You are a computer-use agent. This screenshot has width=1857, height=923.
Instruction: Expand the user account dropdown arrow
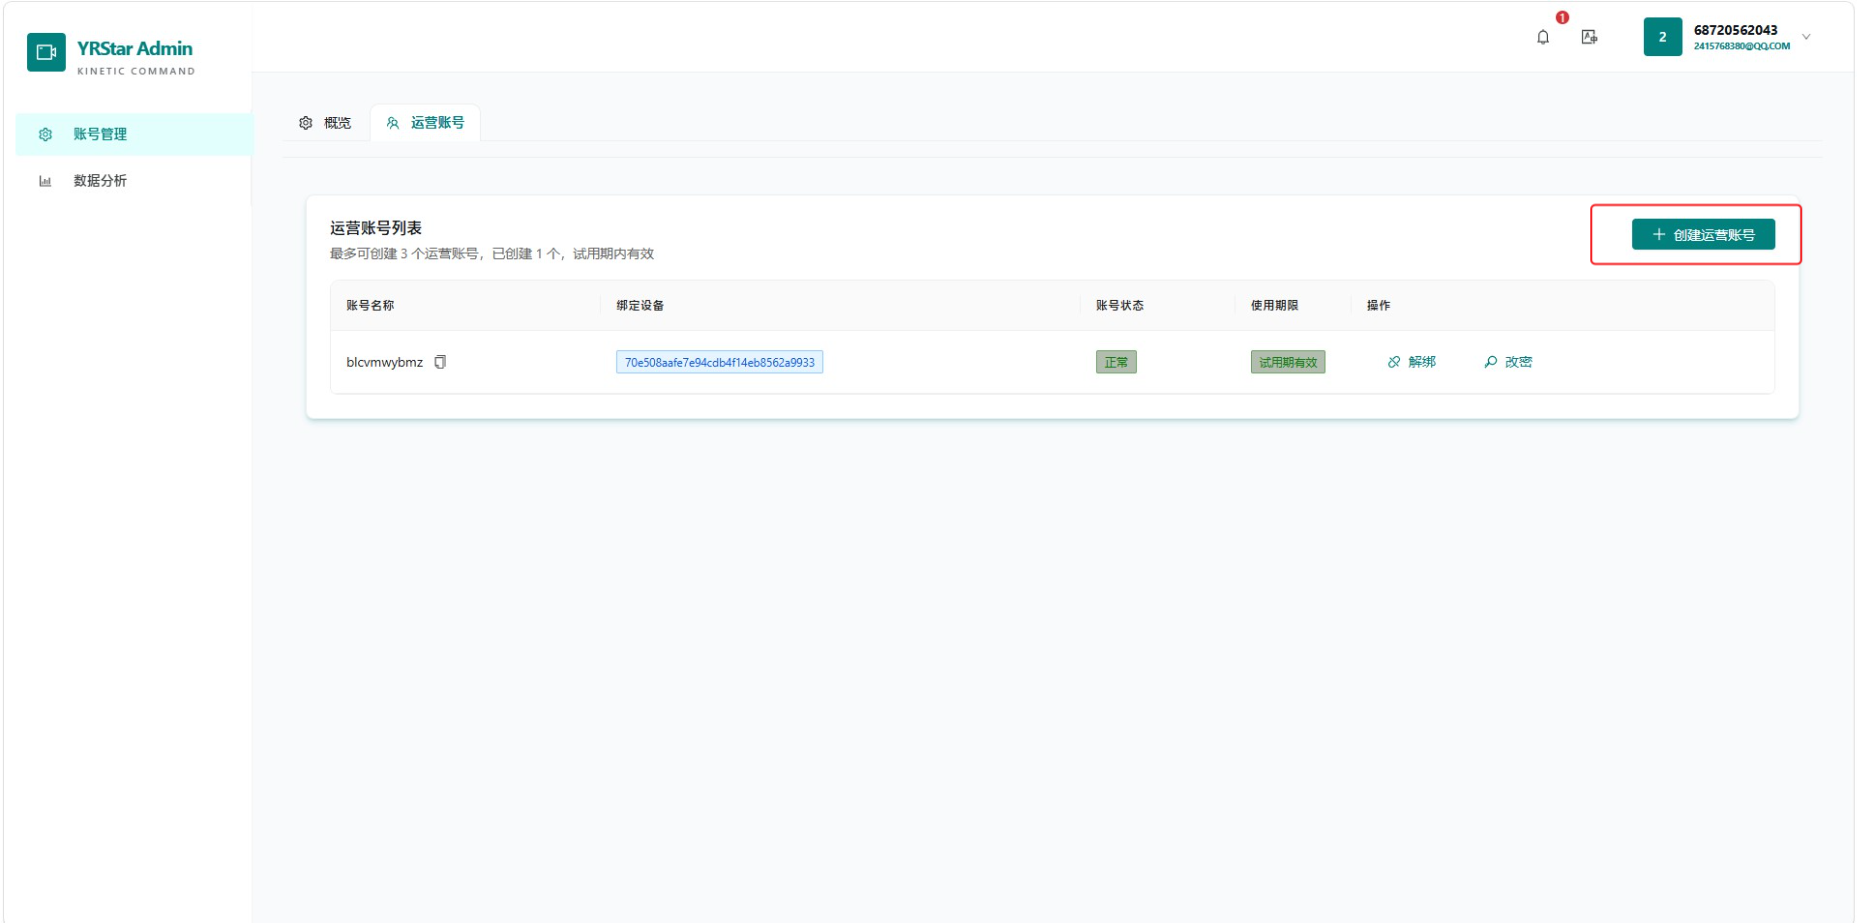pos(1806,37)
